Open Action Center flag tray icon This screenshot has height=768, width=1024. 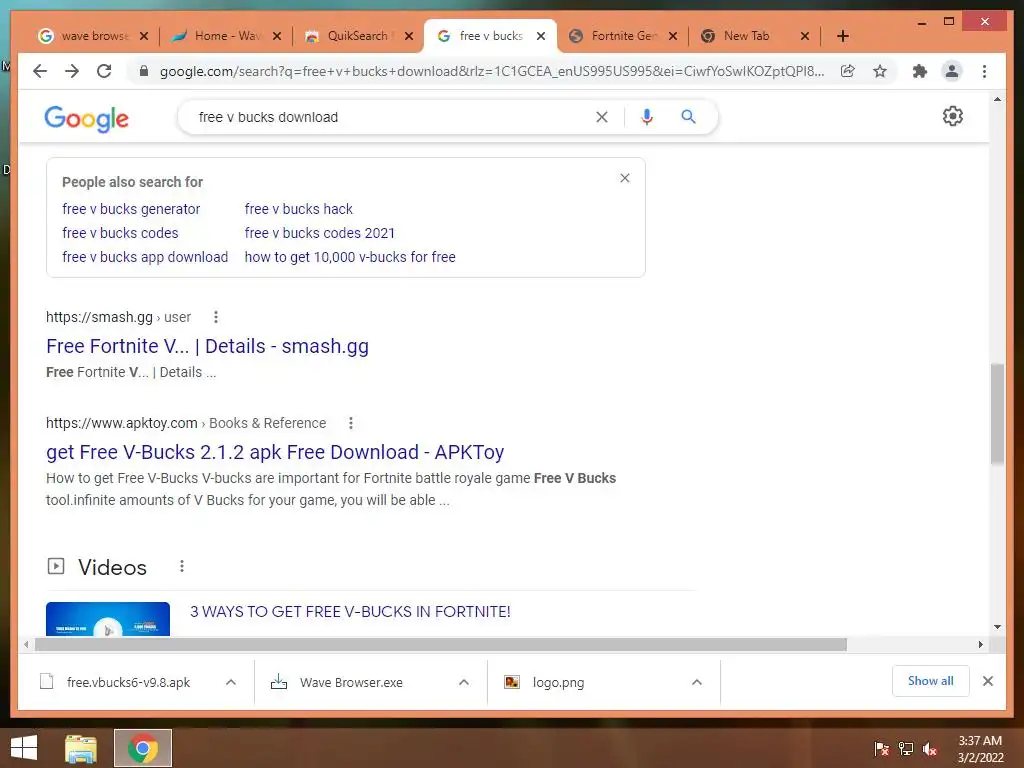882,748
